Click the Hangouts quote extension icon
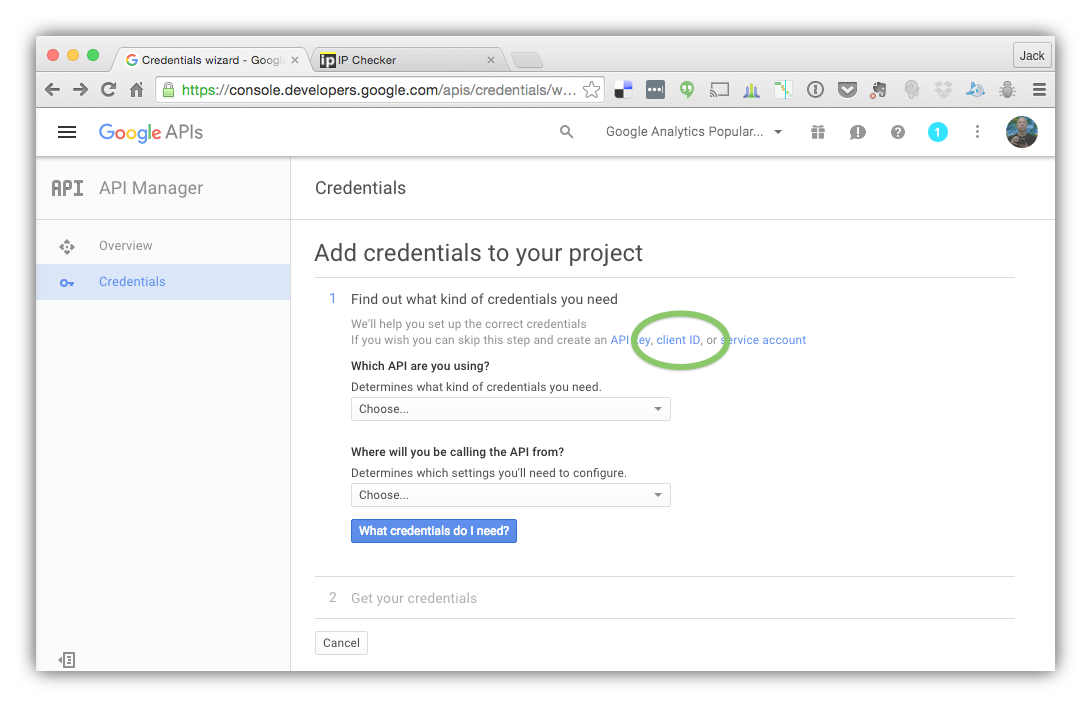 (687, 90)
